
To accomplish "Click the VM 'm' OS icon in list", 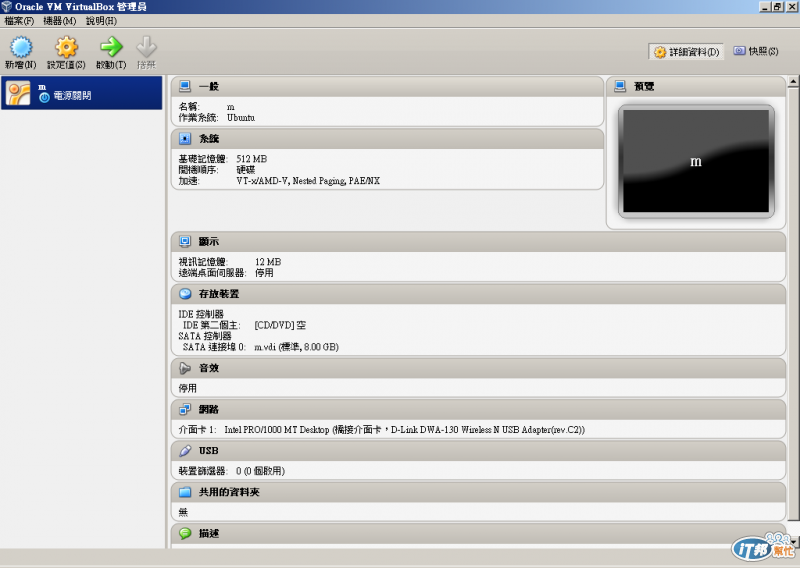I will coord(18,93).
